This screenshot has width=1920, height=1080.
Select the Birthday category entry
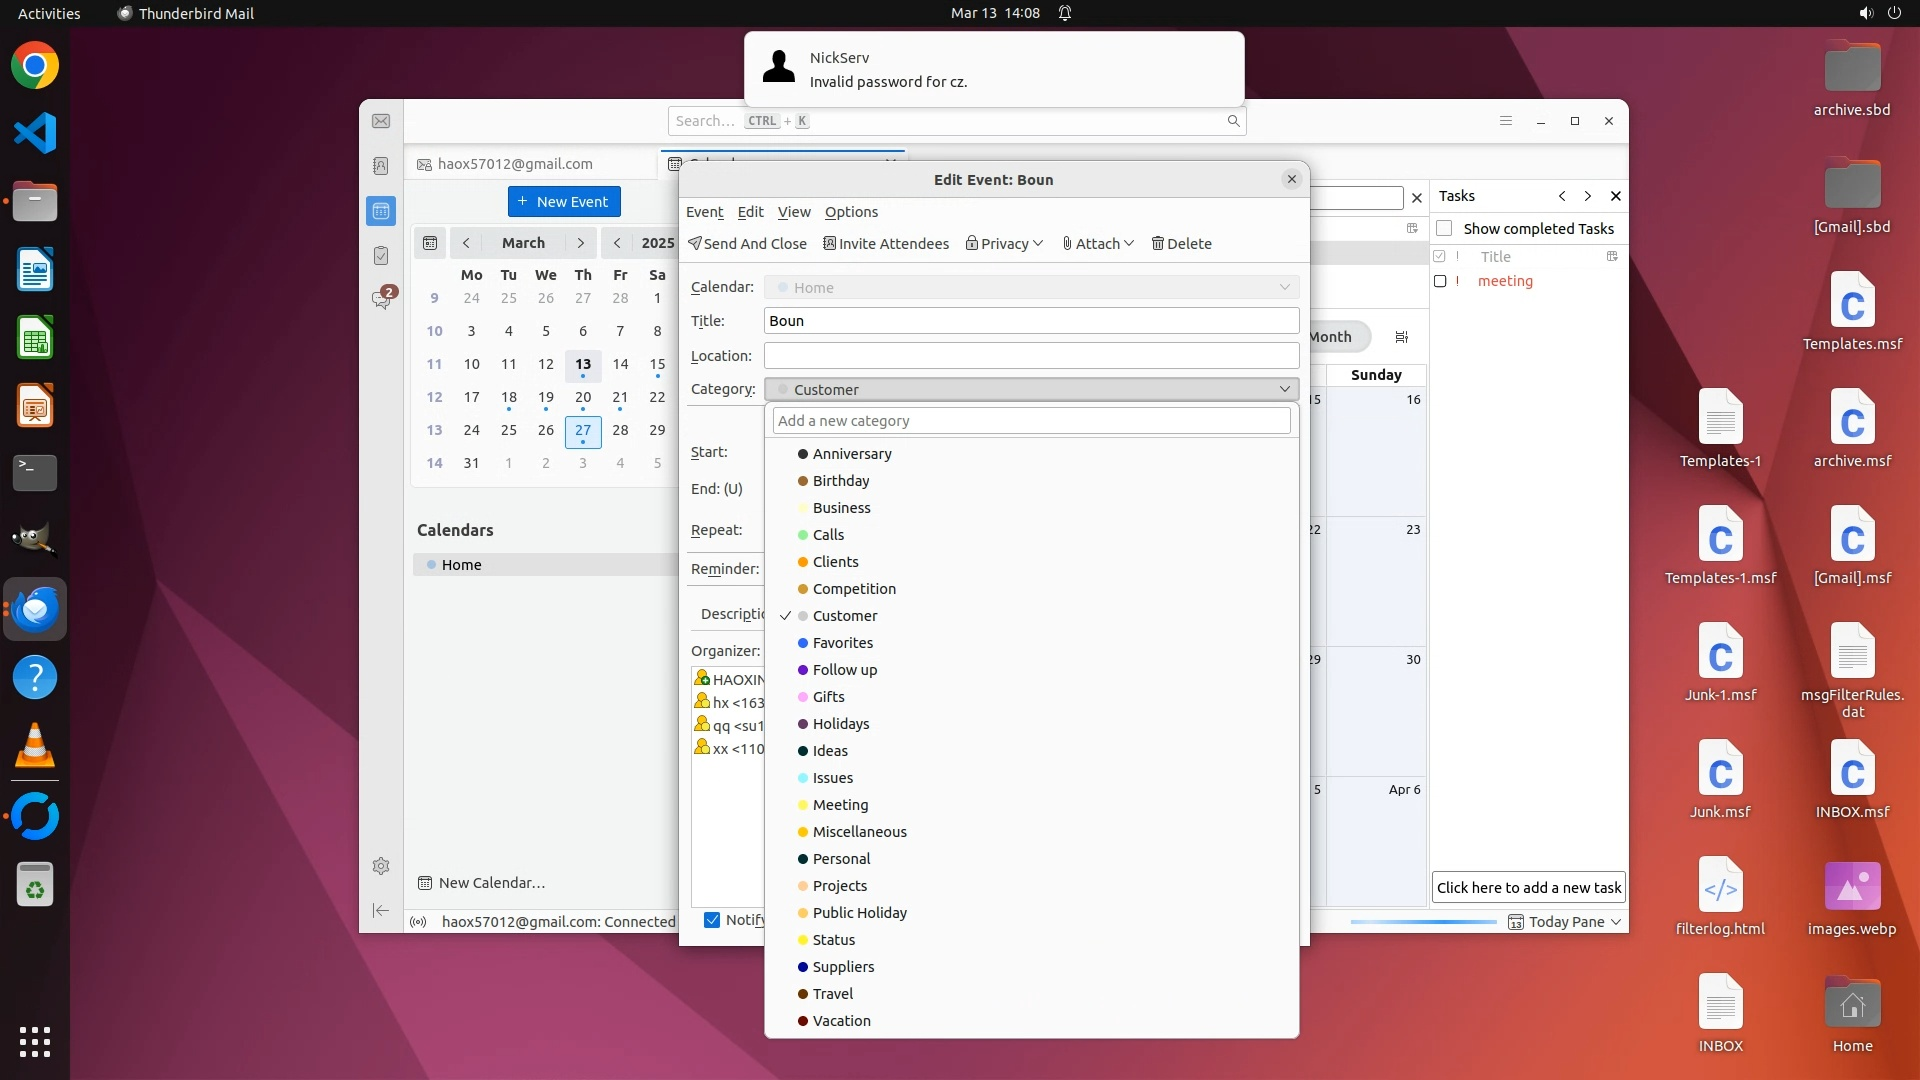840,481
